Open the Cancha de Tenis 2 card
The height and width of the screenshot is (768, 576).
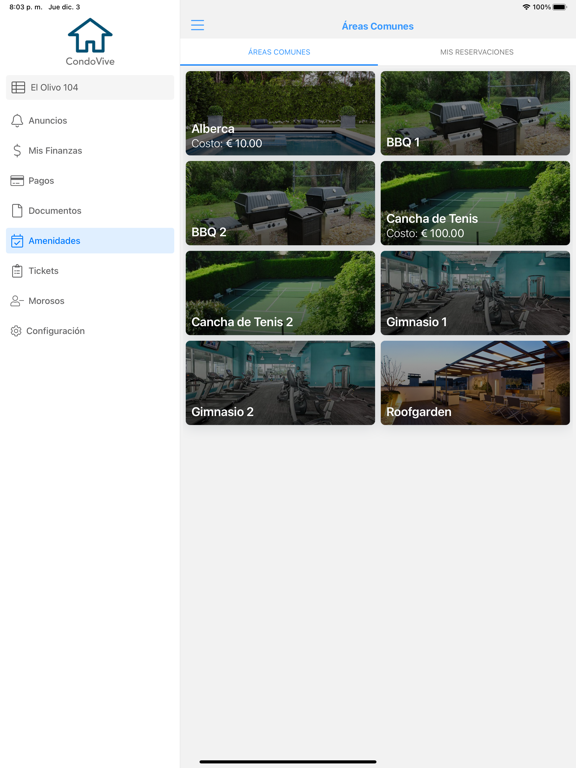point(280,293)
